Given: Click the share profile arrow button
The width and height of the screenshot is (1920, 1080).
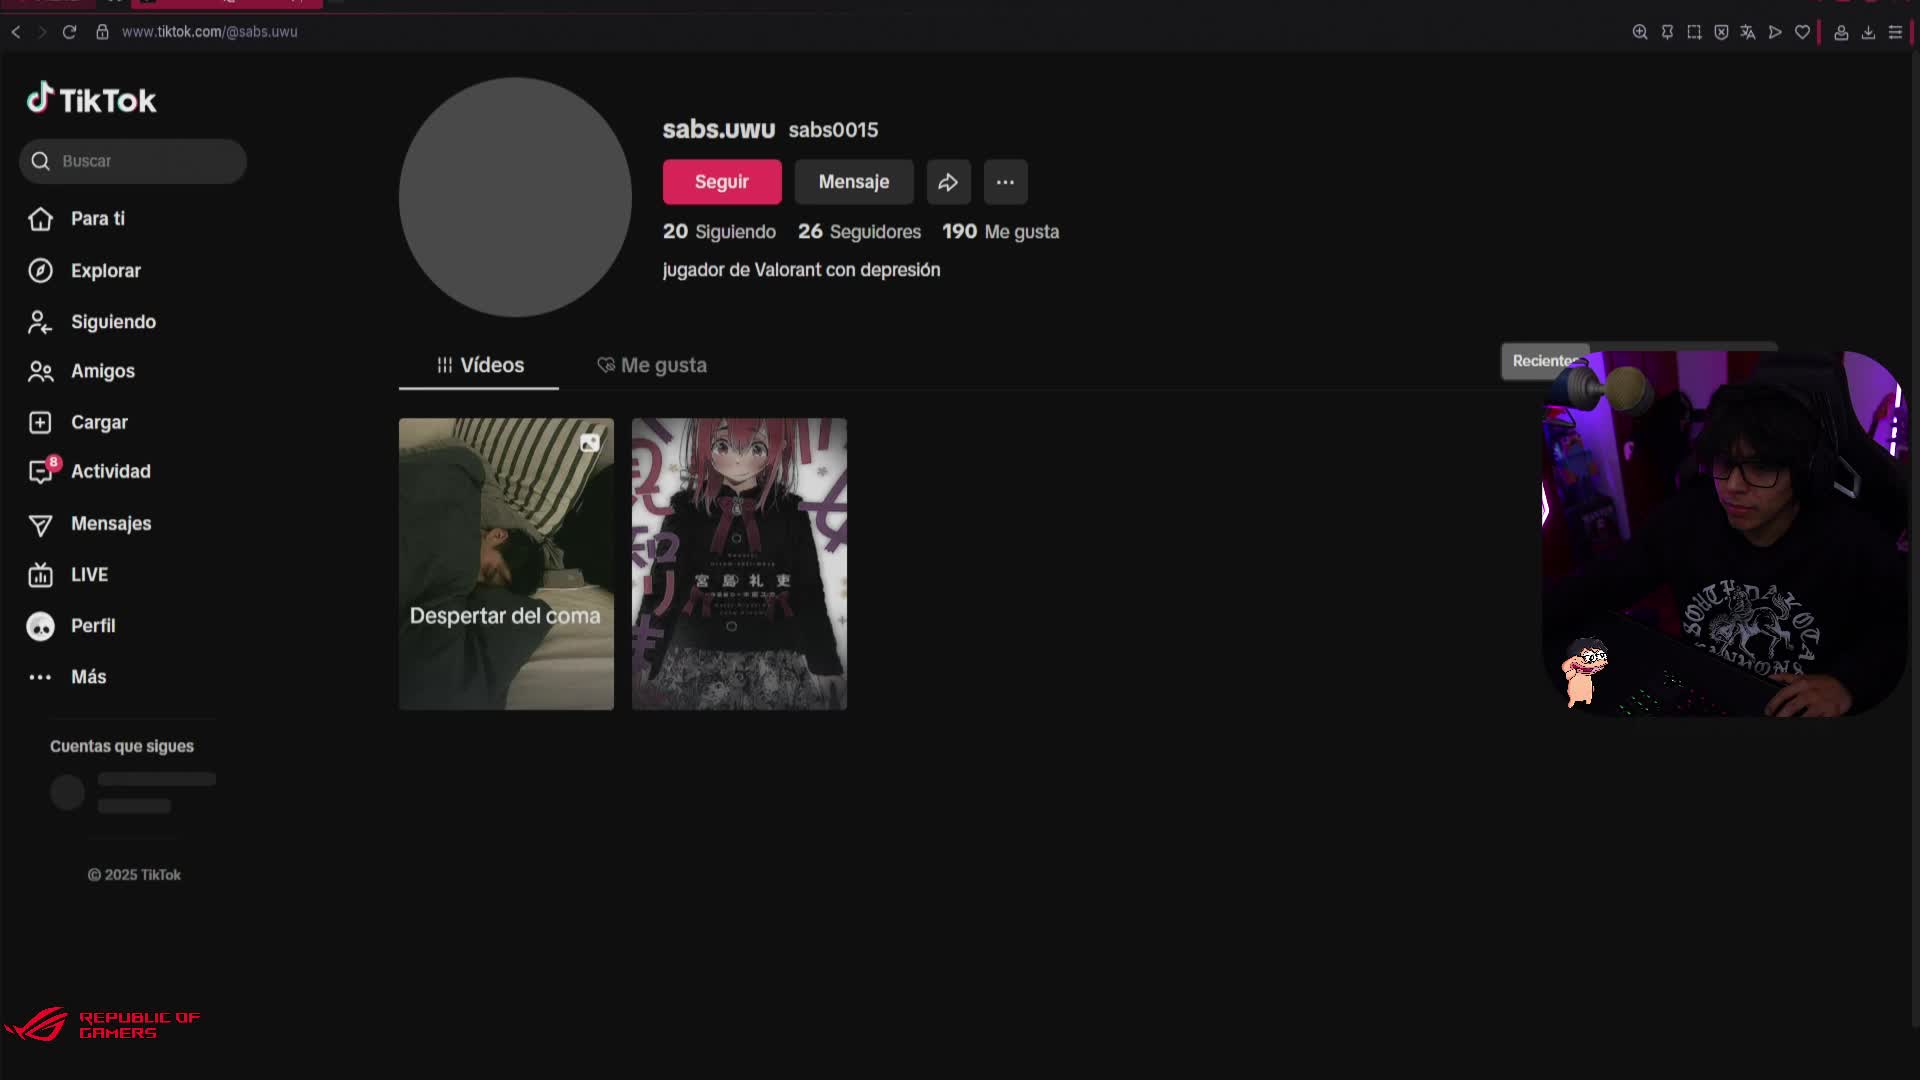Looking at the screenshot, I should 948,182.
